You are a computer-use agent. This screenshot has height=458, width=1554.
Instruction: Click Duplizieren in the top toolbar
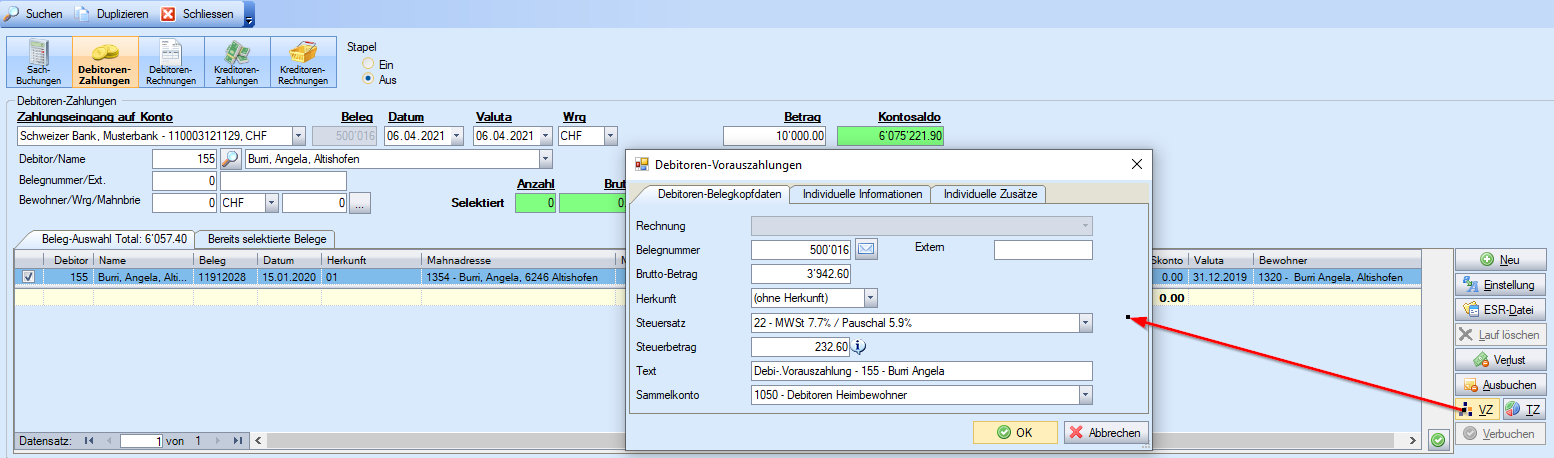point(113,14)
